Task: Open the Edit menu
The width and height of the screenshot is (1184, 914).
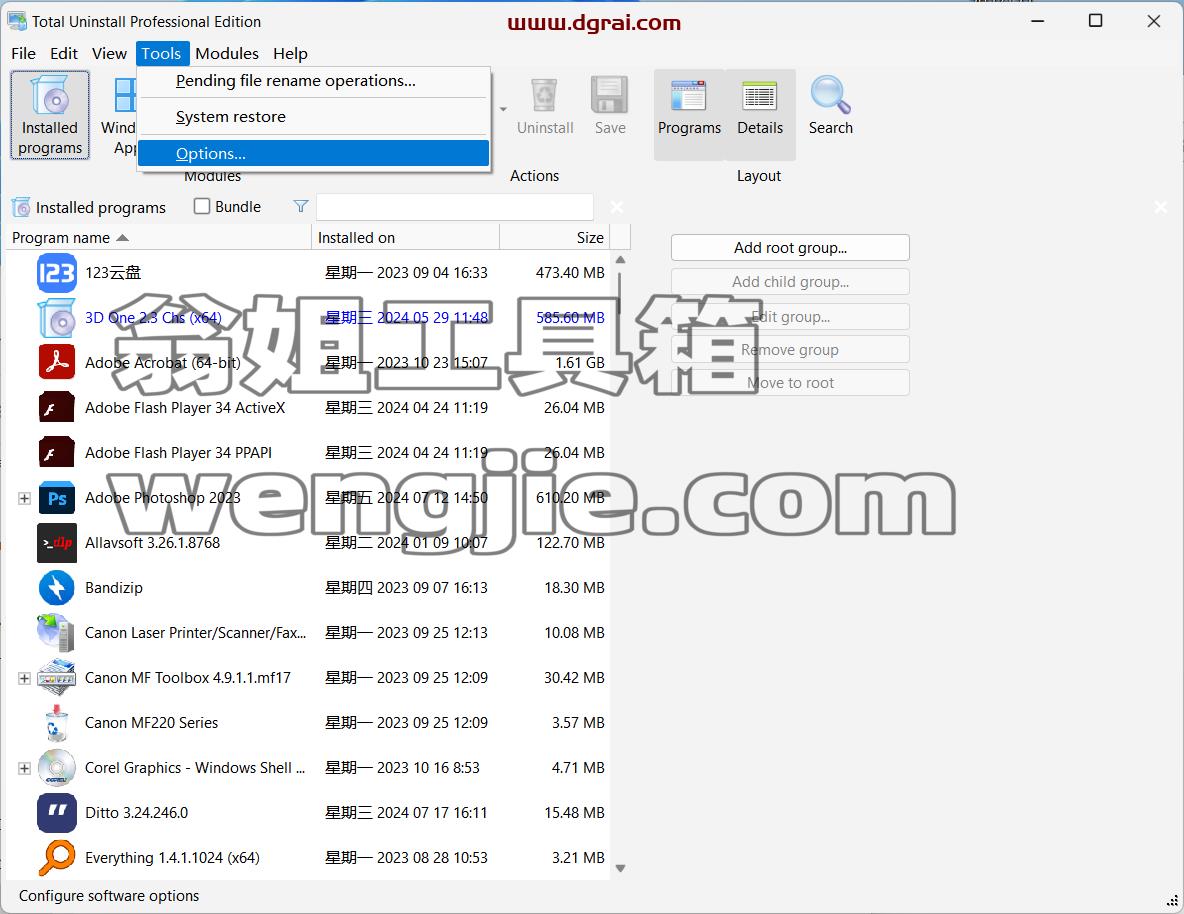Action: 64,54
